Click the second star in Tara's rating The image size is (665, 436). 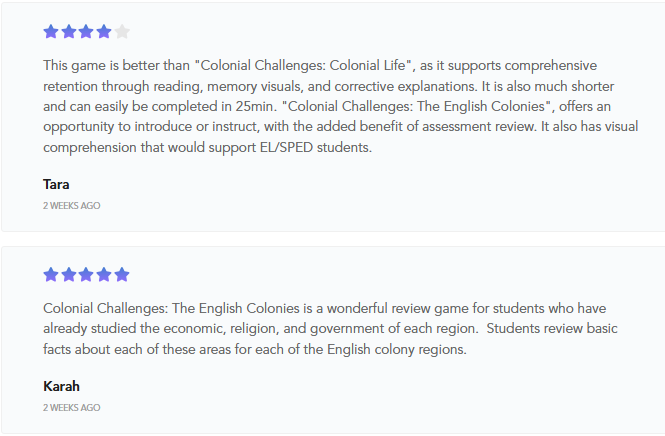point(69,32)
